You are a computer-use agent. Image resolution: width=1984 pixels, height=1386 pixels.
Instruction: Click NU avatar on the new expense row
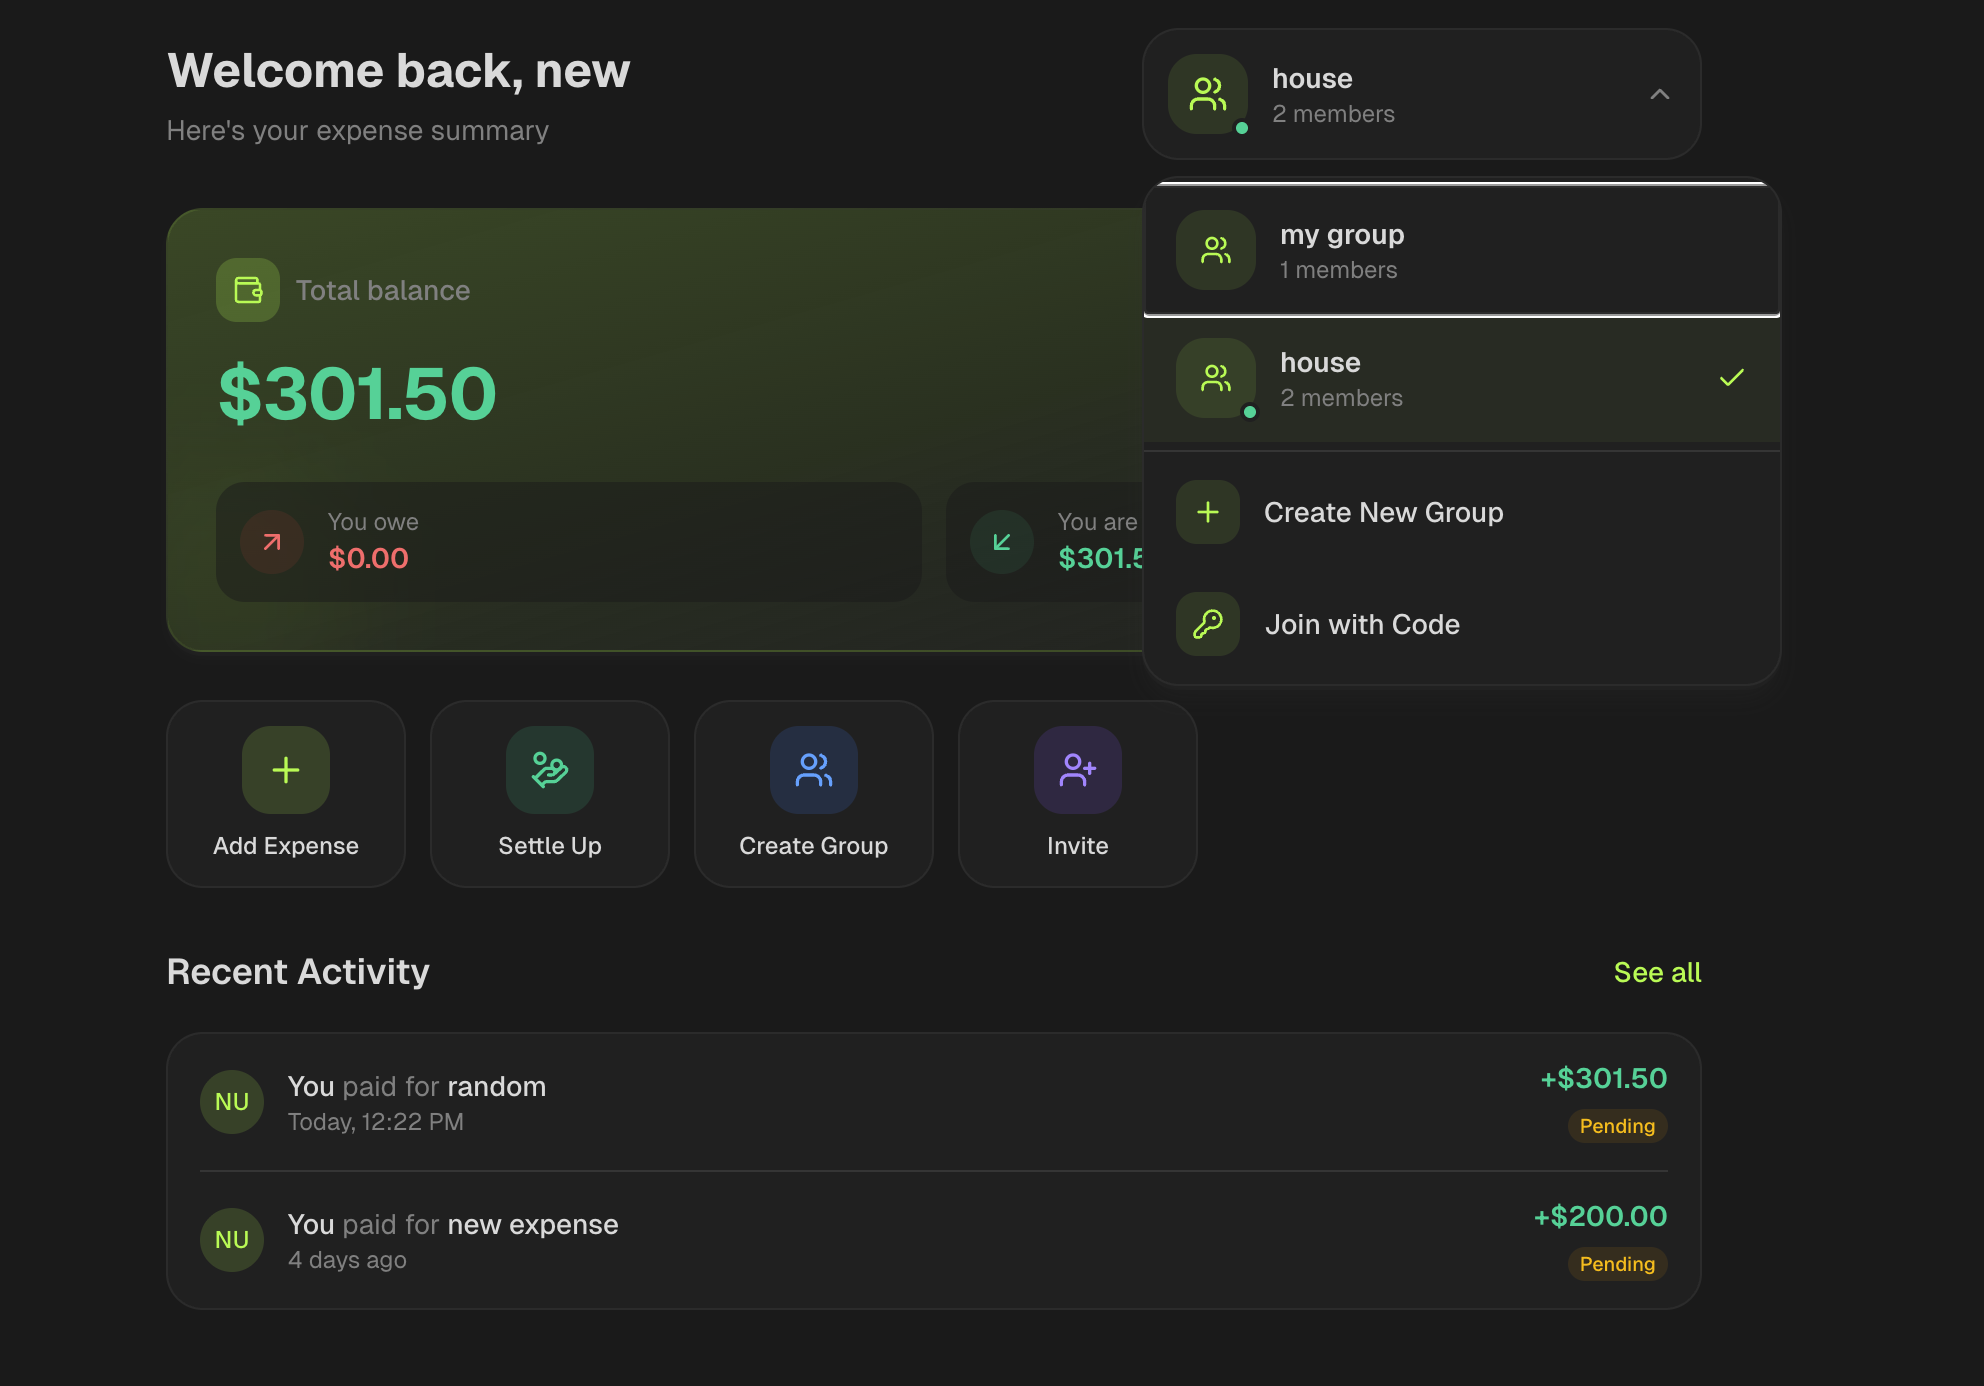point(232,1240)
